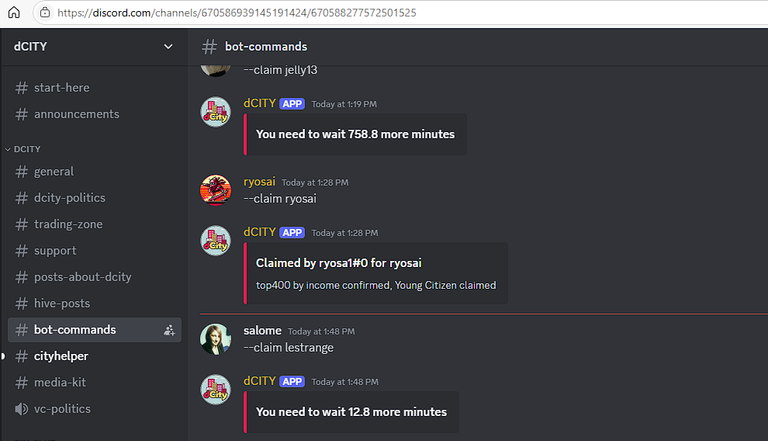The height and width of the screenshot is (441, 768).
Task: Click the site security lock icon
Action: (45, 12)
